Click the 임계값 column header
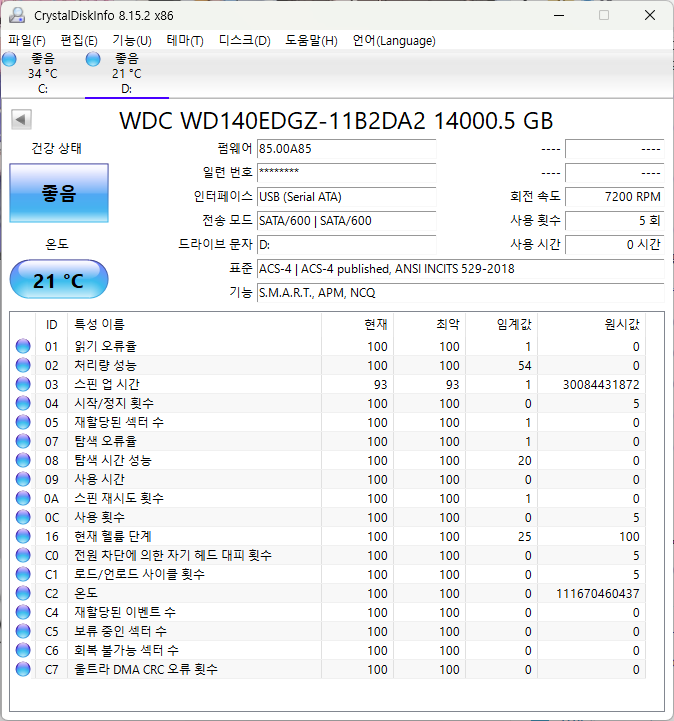 (x=502, y=325)
